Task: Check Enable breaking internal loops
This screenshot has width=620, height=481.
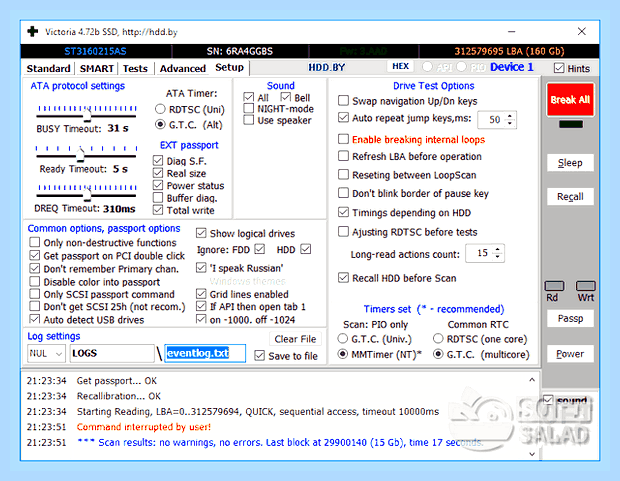Action: tap(343, 139)
